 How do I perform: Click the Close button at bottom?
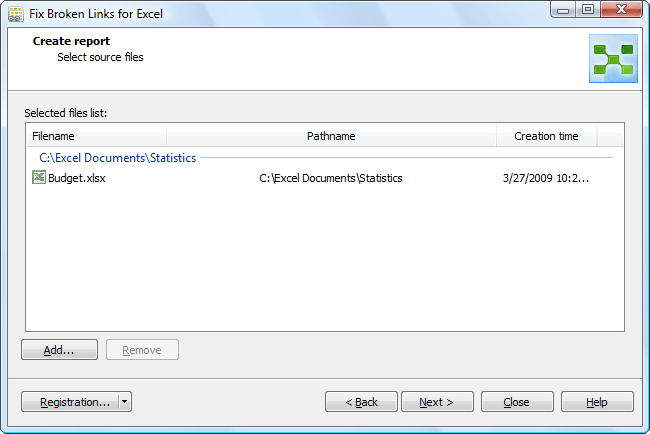point(517,402)
